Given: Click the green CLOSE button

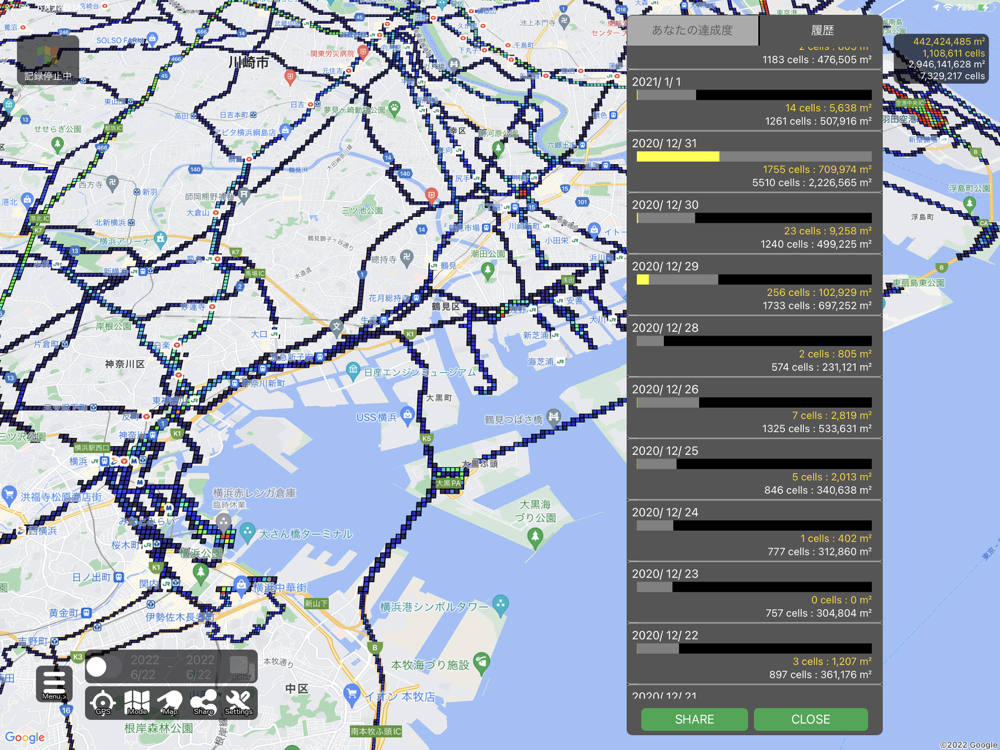Looking at the screenshot, I should tap(810, 719).
